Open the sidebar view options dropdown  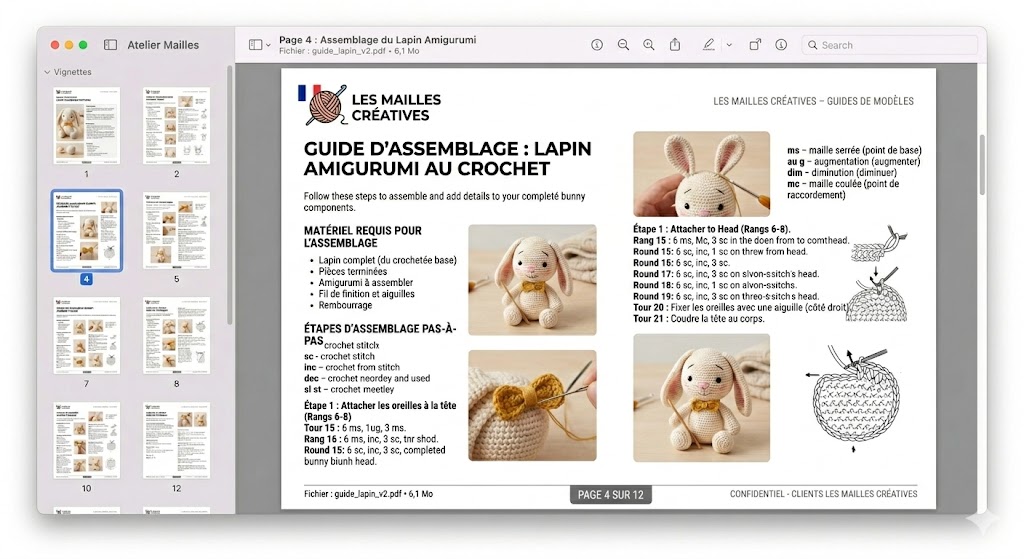click(x=260, y=45)
